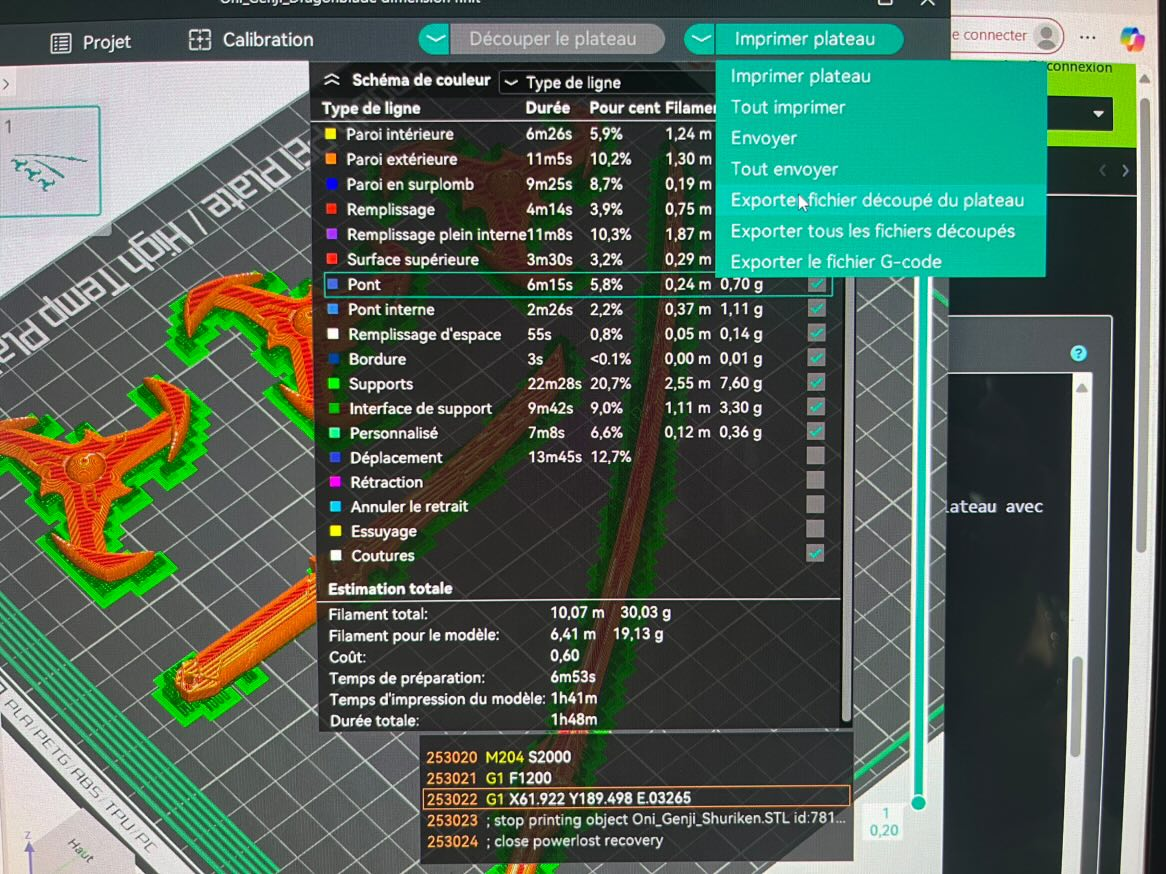Open dropdown arrow beside Imprimer plateau
The width and height of the screenshot is (1166, 874).
699,39
